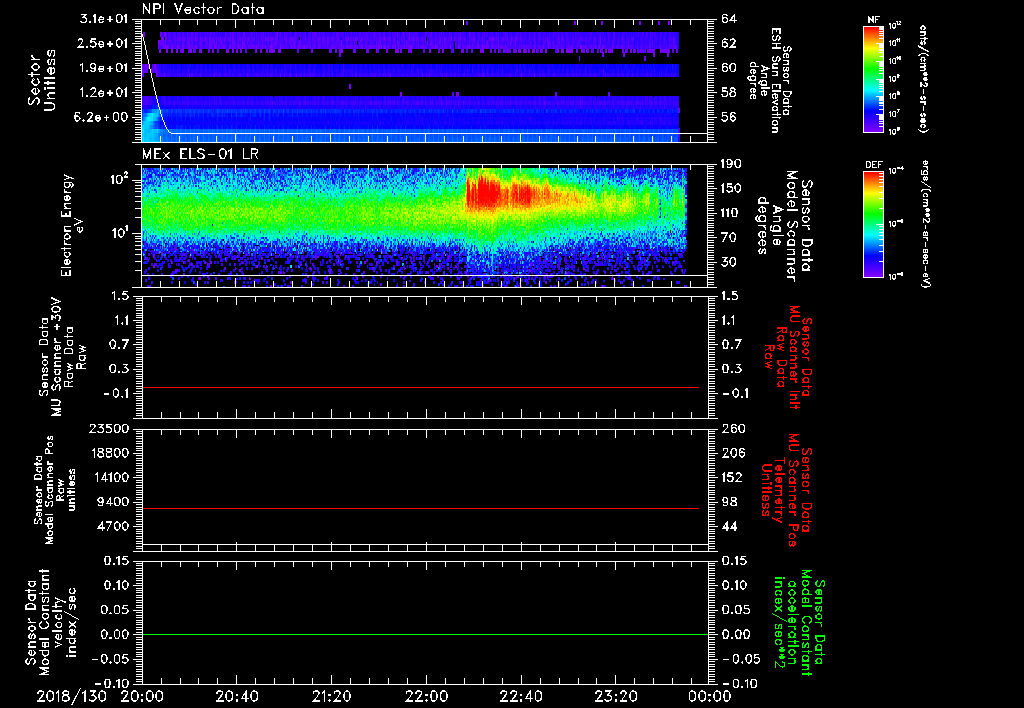The image size is (1024, 708).
Task: Click the 22:40 time axis label
Action: click(520, 696)
